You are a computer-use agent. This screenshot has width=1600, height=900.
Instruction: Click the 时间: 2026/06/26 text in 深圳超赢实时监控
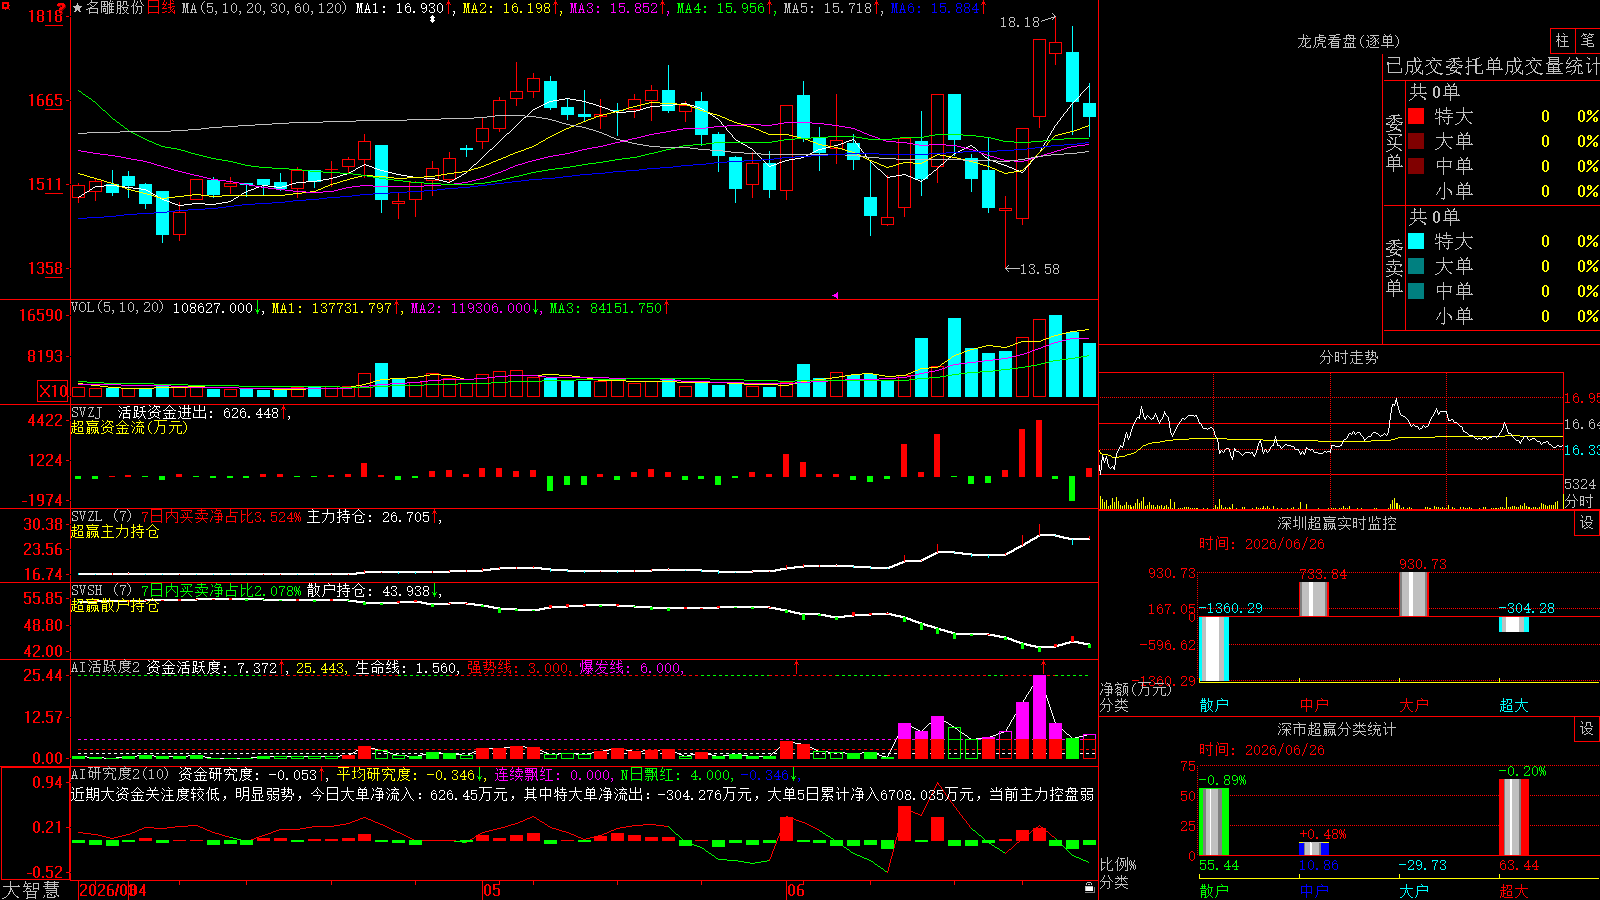point(1262,544)
